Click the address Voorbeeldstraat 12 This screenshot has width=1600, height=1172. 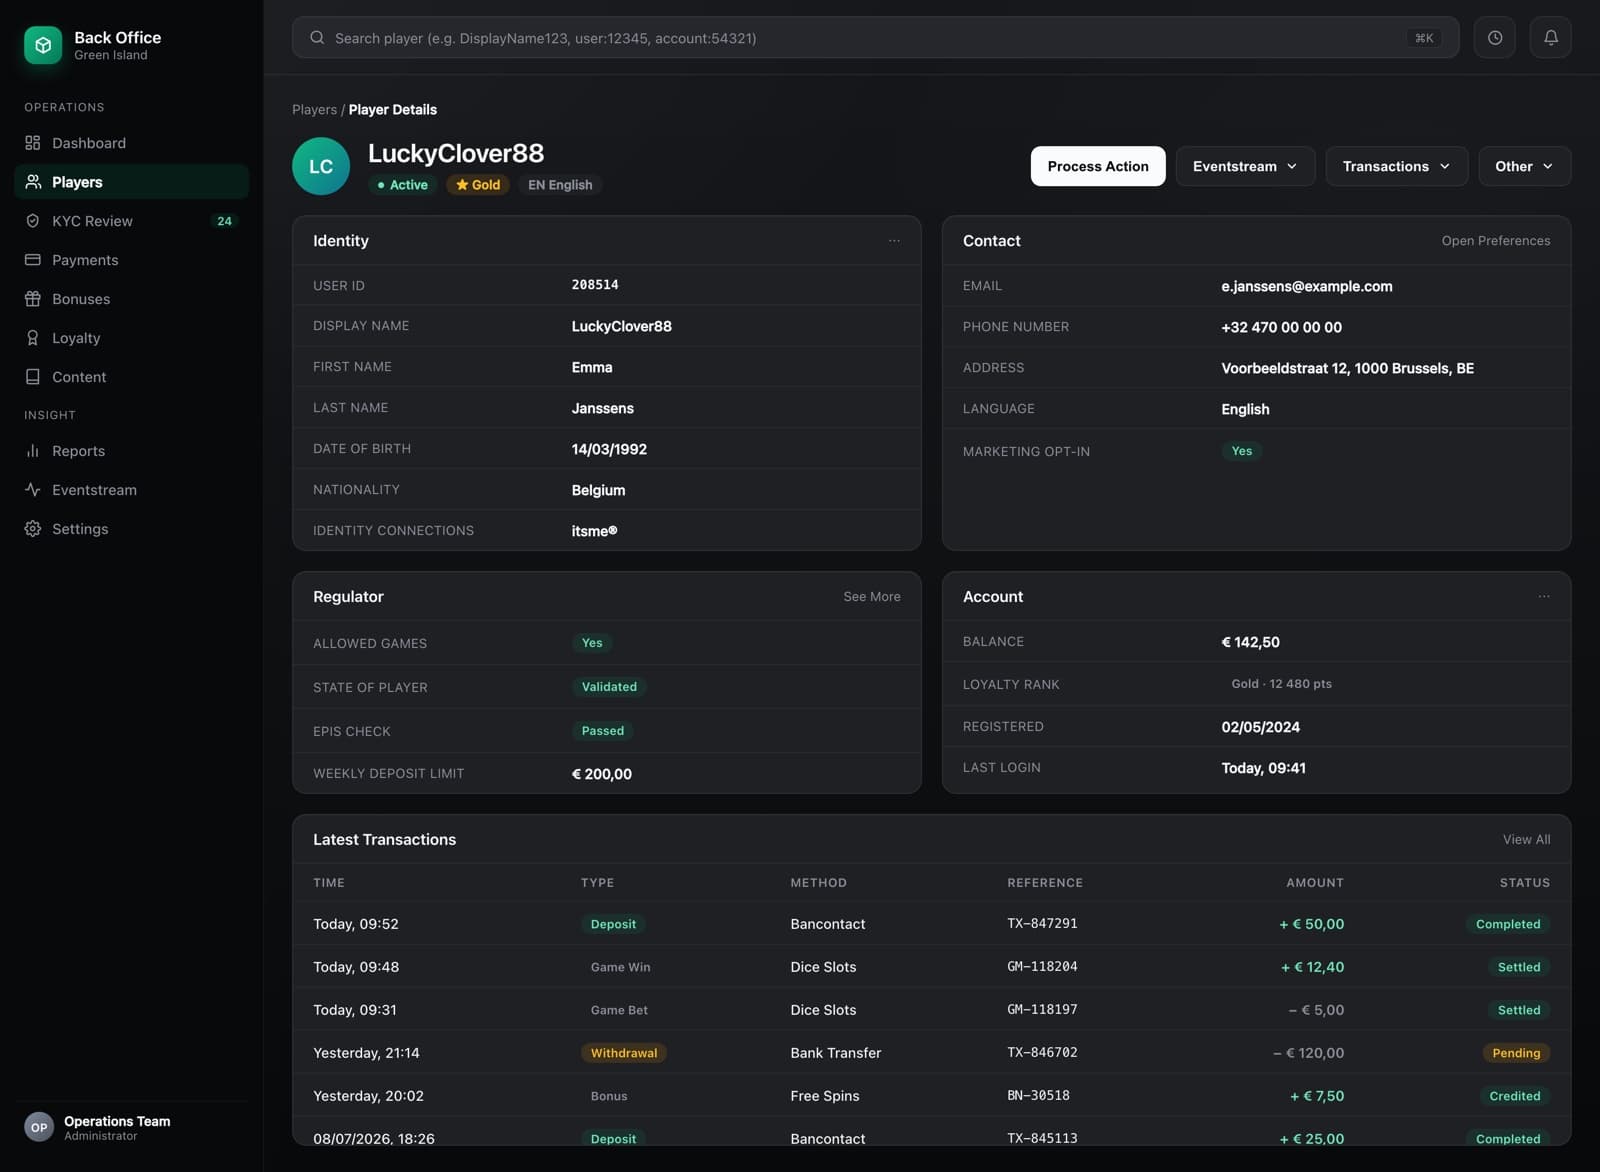(x=1347, y=368)
